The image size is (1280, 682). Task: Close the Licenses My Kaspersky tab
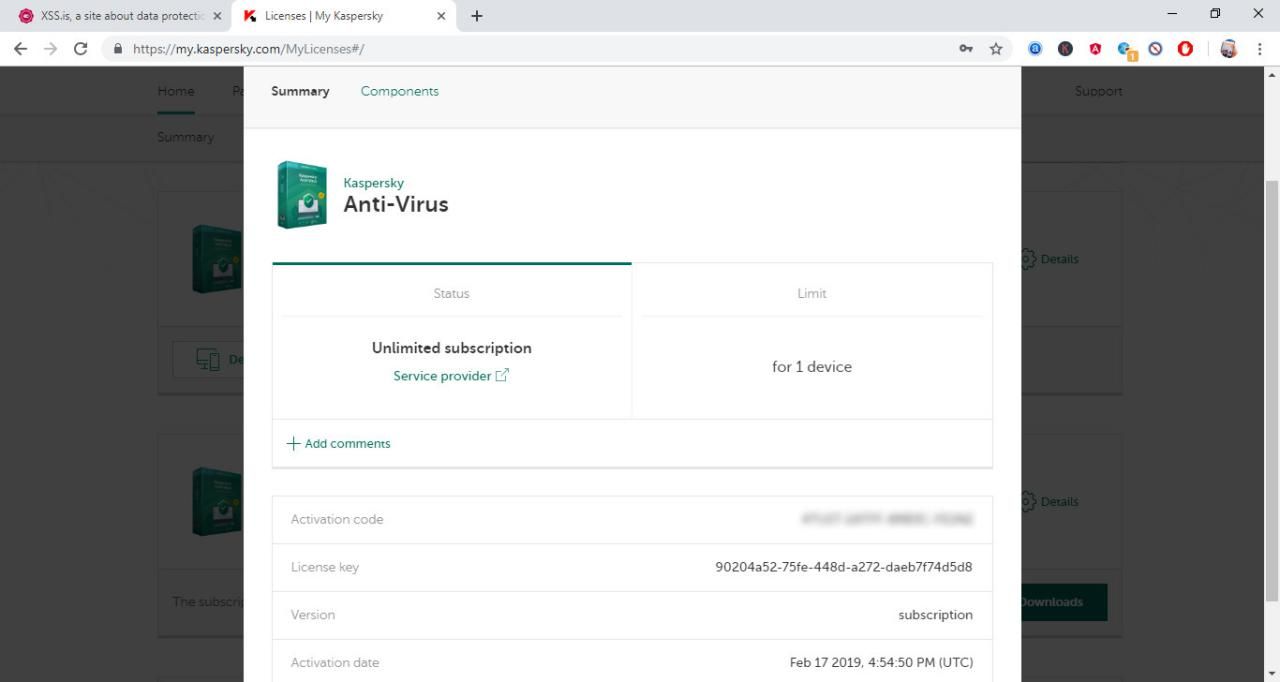tap(441, 16)
